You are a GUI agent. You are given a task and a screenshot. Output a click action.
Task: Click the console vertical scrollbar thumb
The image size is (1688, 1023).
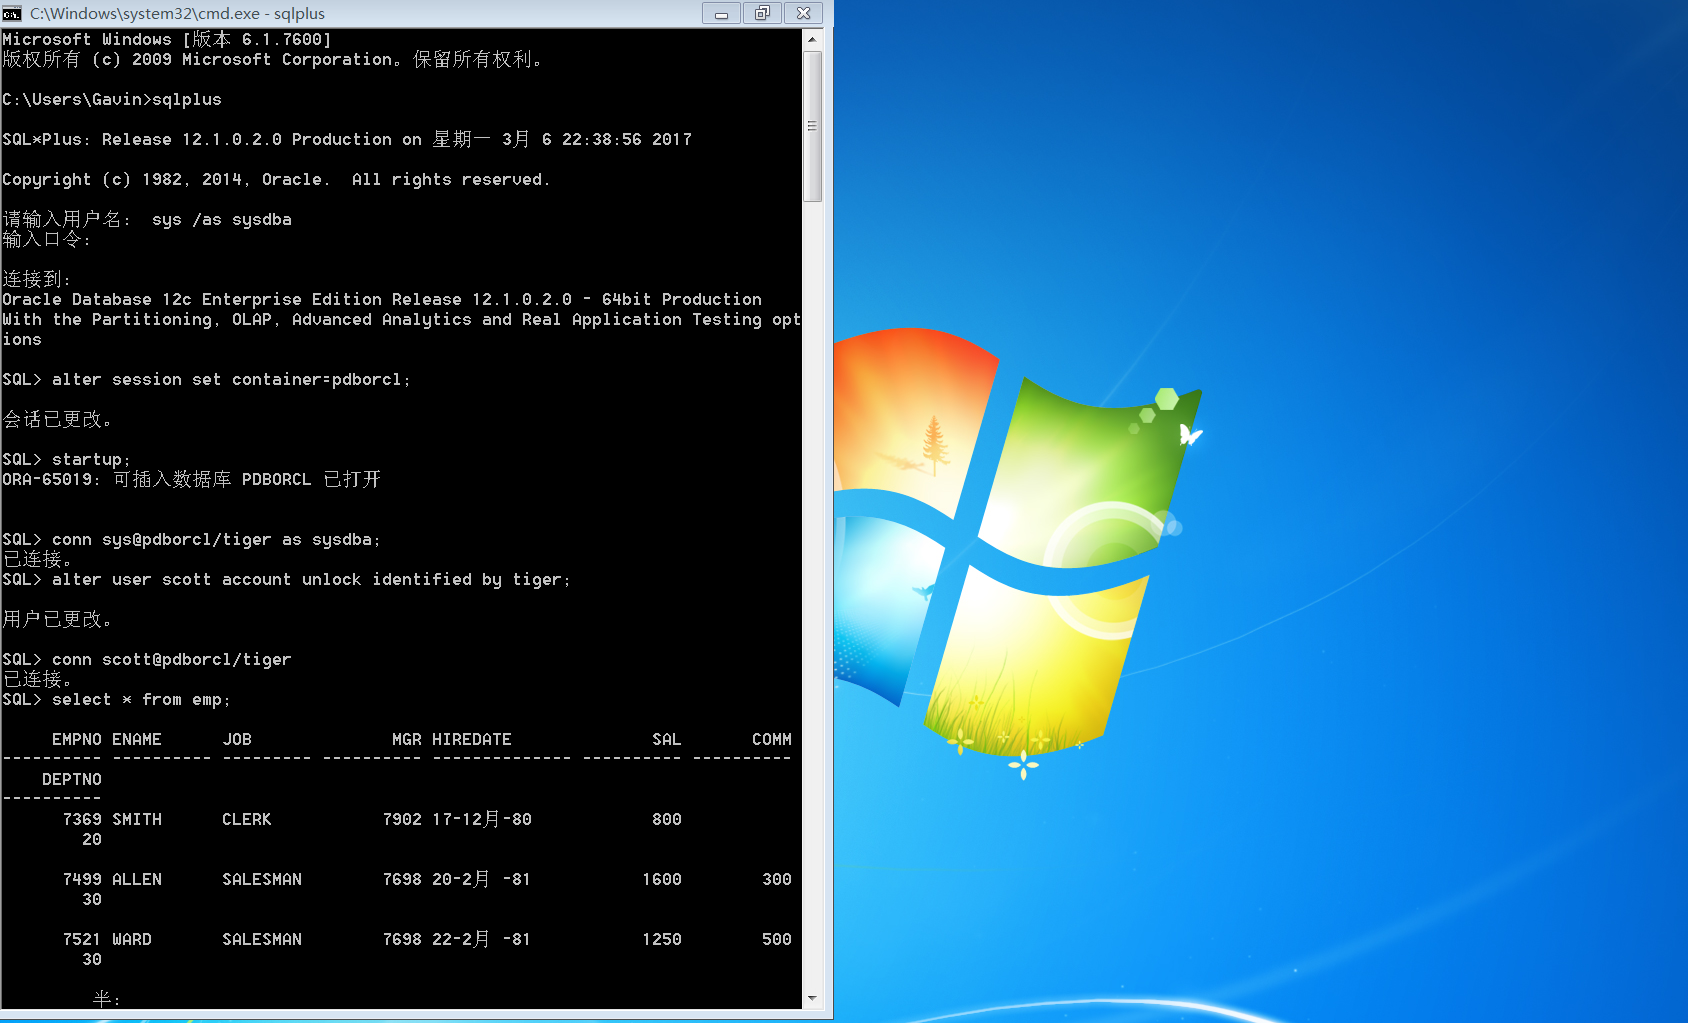coord(812,126)
